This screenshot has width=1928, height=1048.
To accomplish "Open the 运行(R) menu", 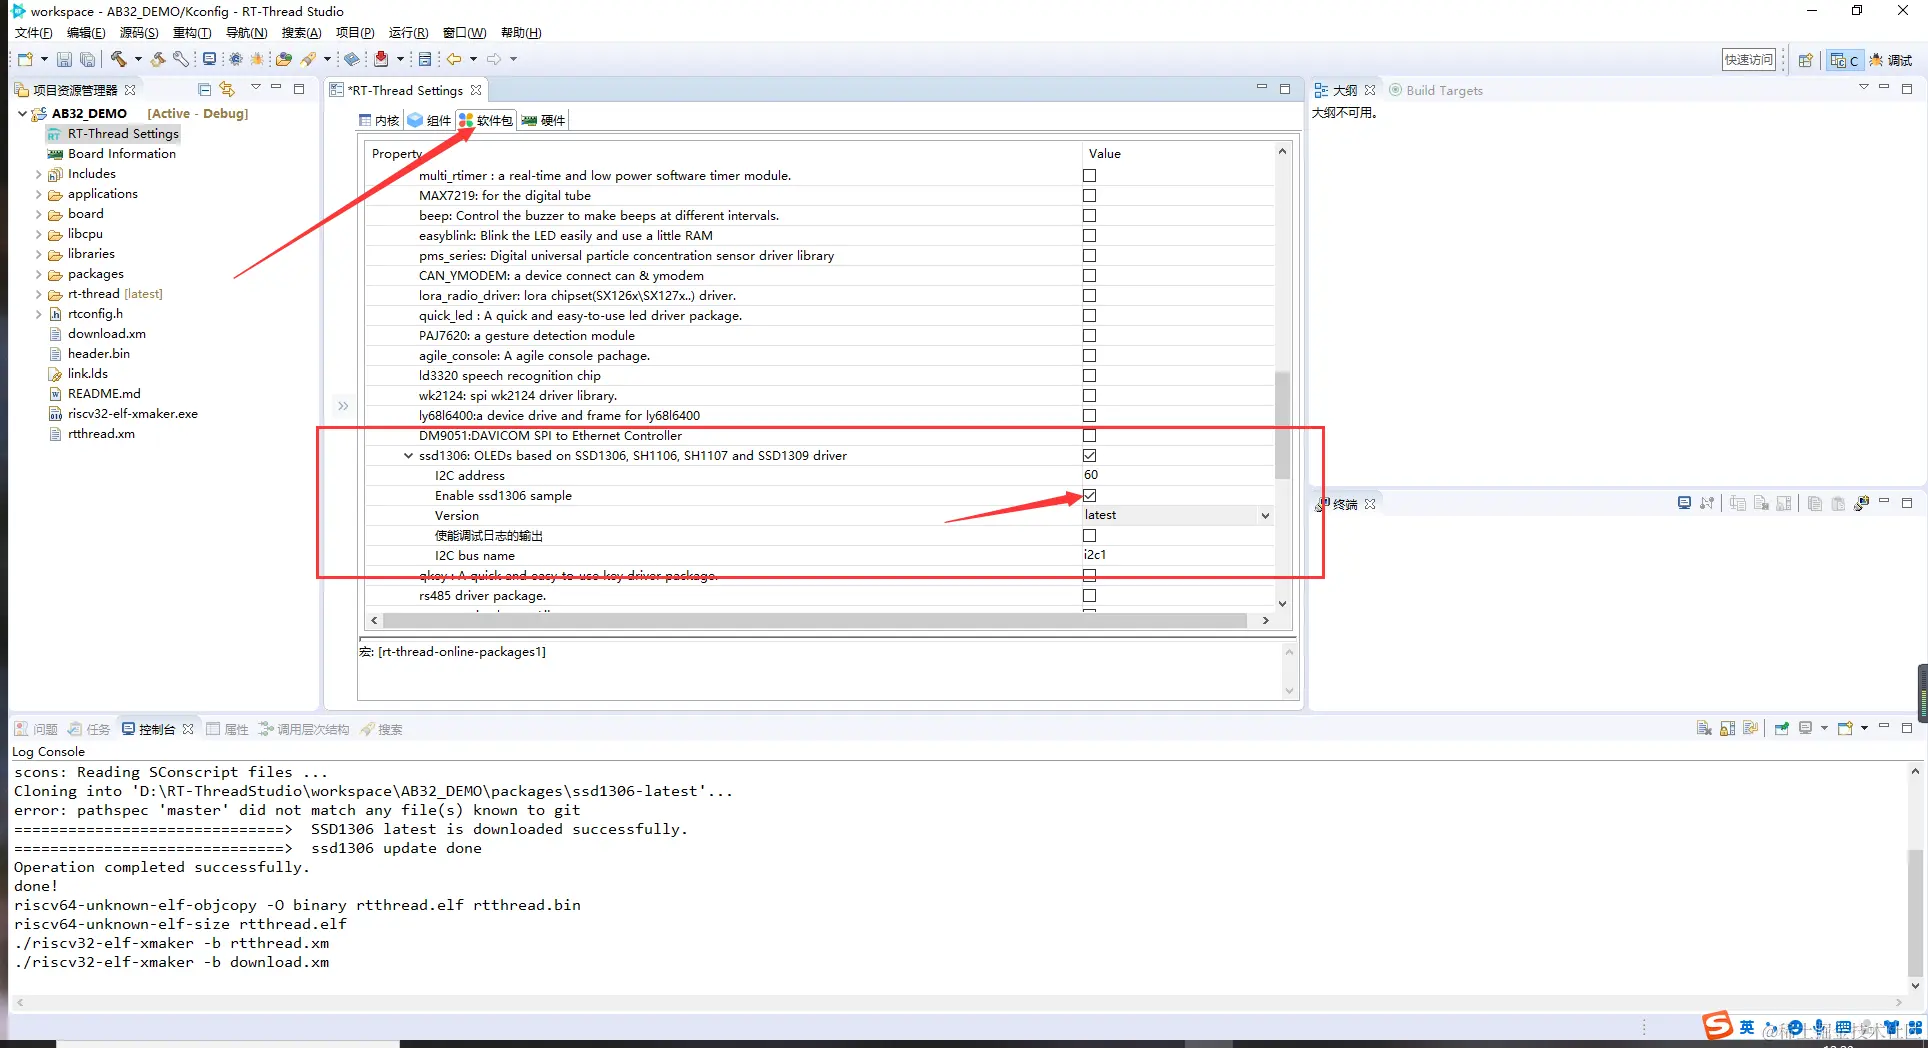I will 408,33.
